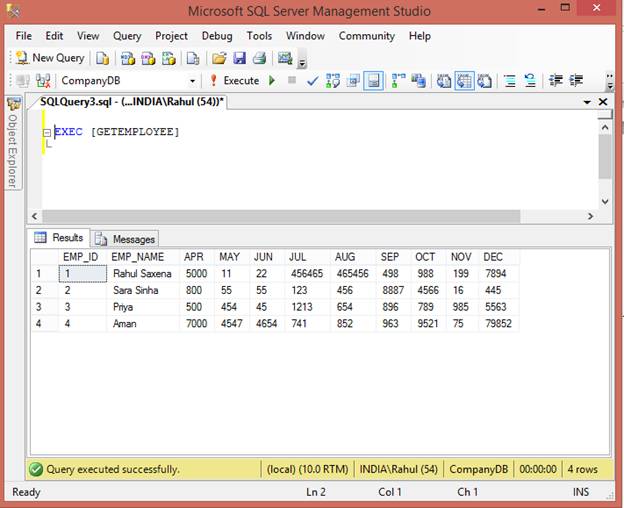Click the editor split bar handle above scrollbar
Image resolution: width=624 pixels, height=508 pixels.
[x=605, y=115]
